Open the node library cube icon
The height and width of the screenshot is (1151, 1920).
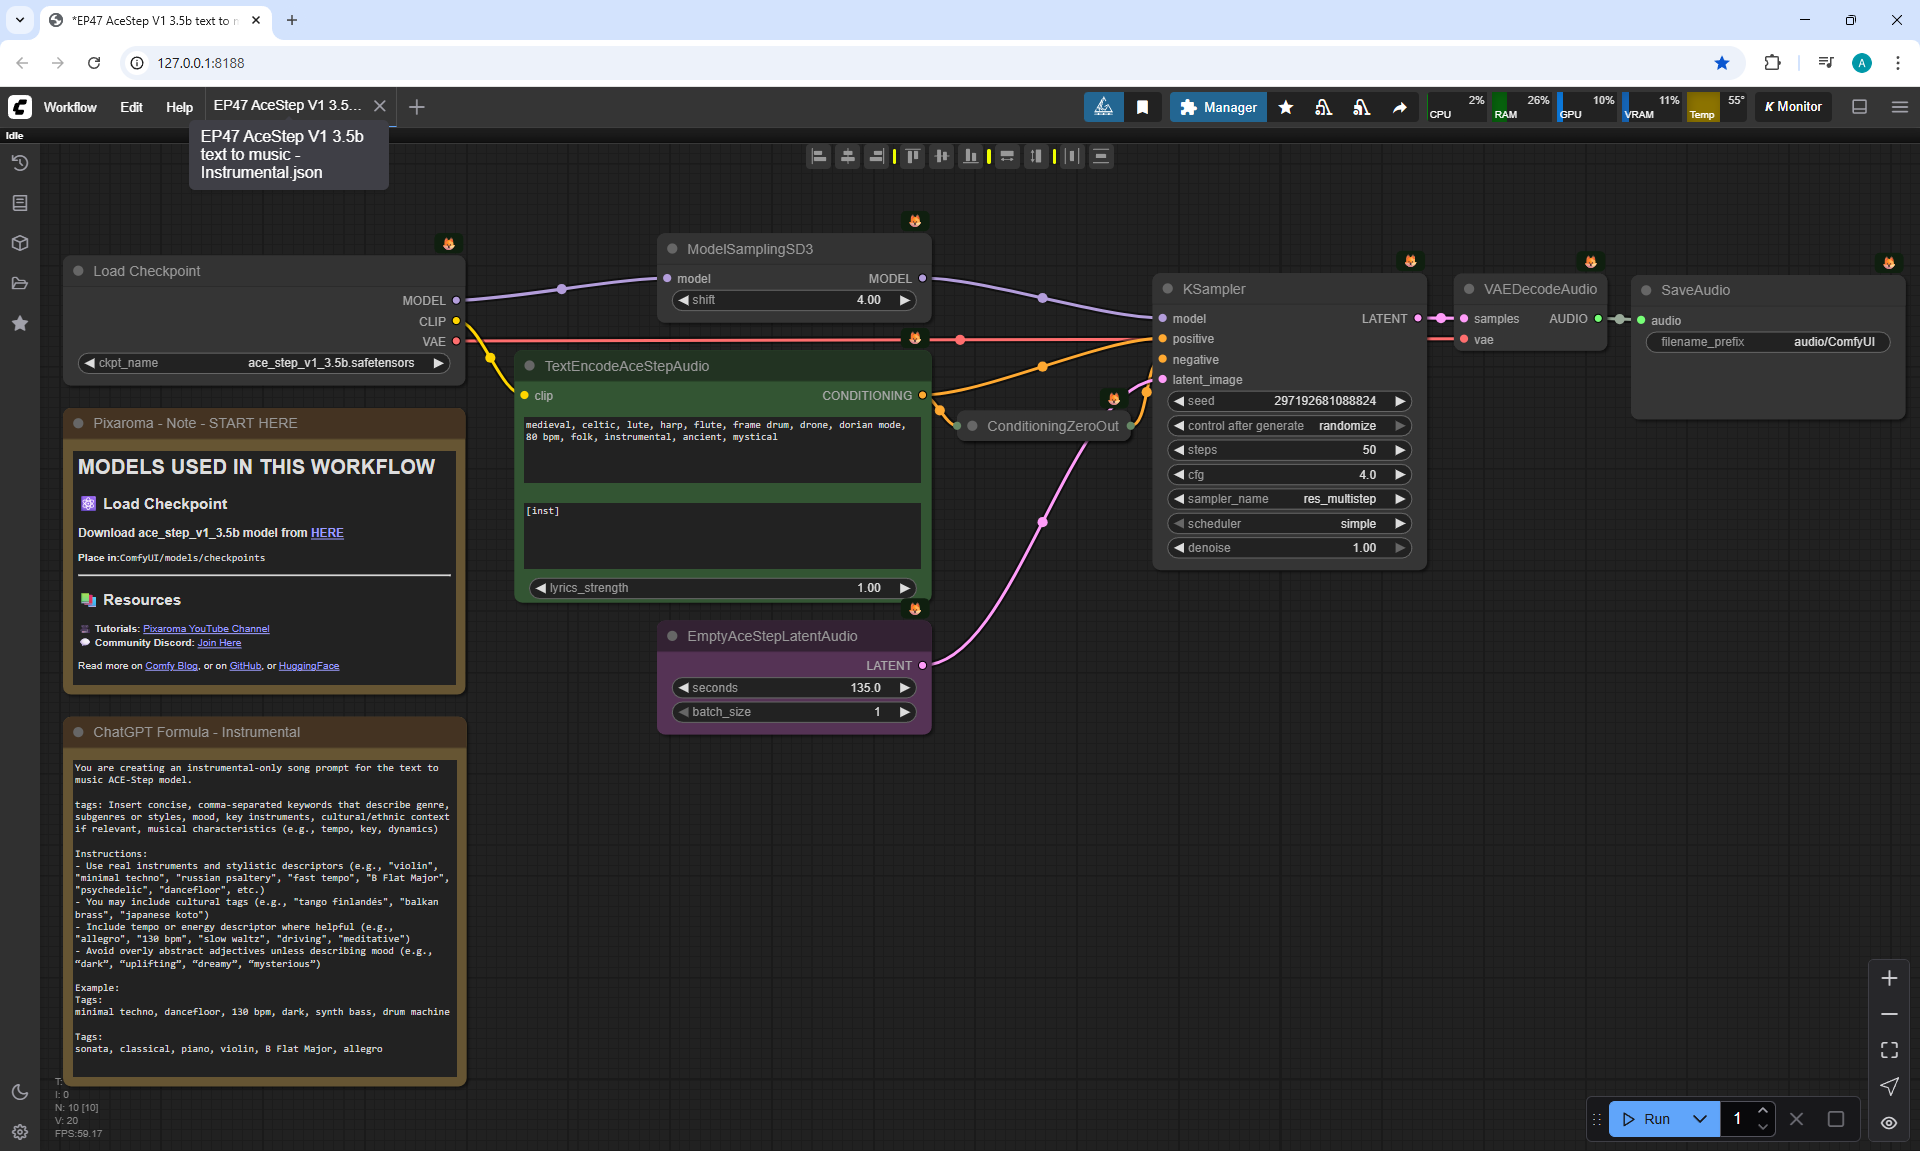(x=20, y=243)
